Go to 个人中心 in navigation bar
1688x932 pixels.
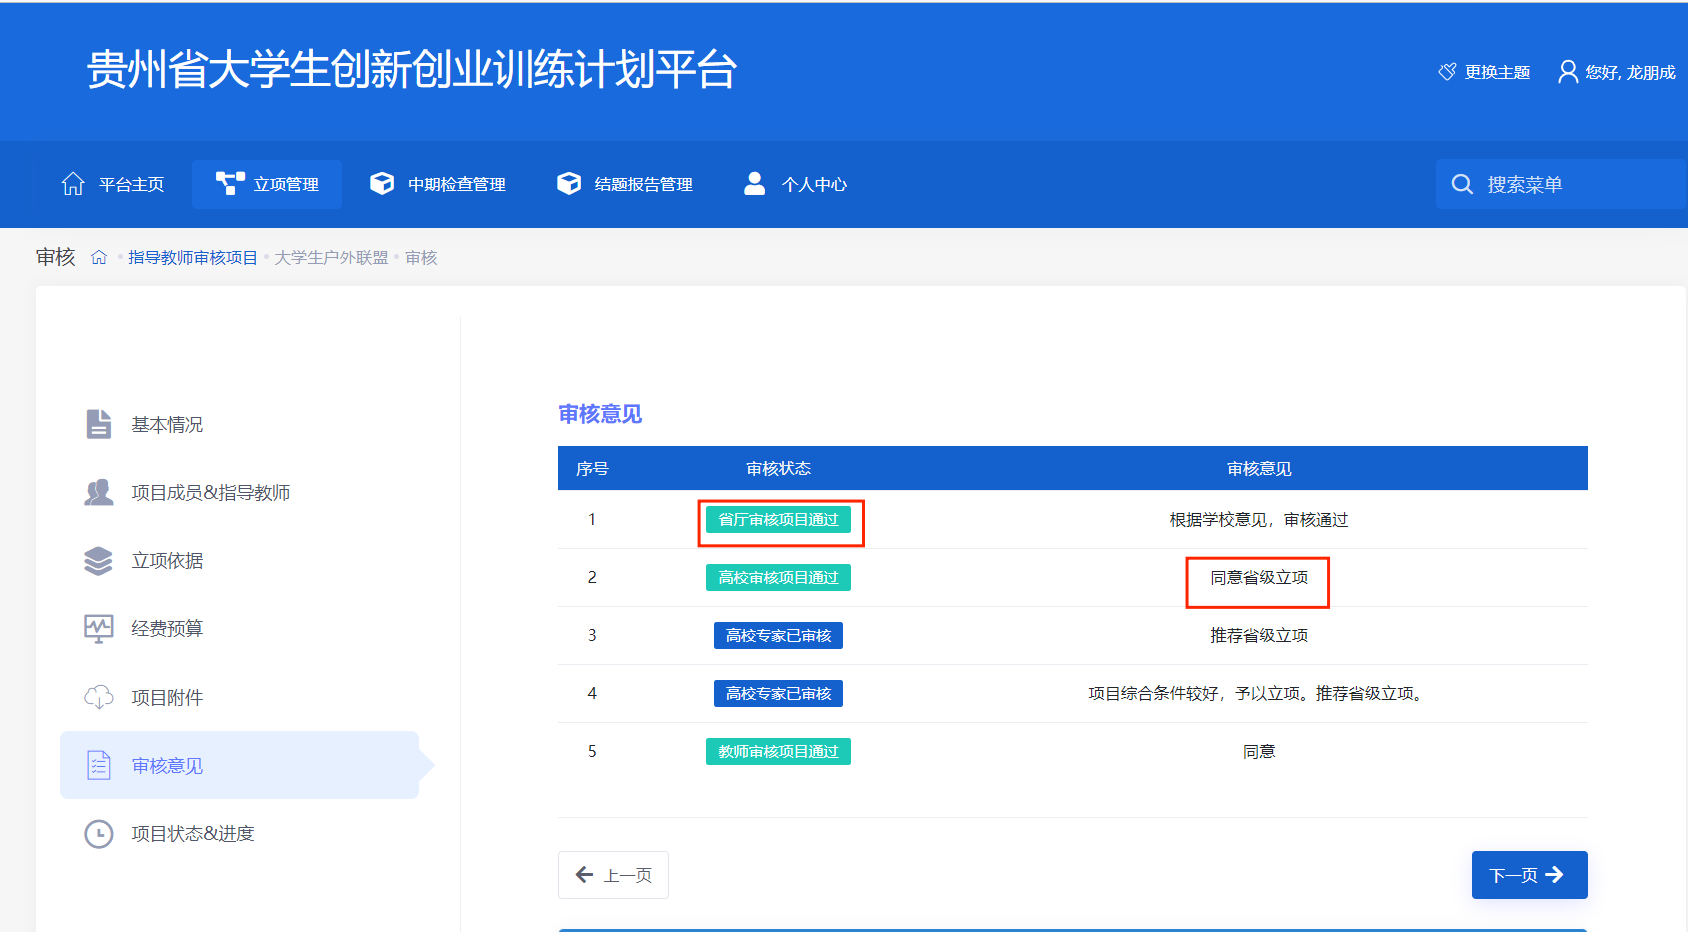tap(796, 184)
